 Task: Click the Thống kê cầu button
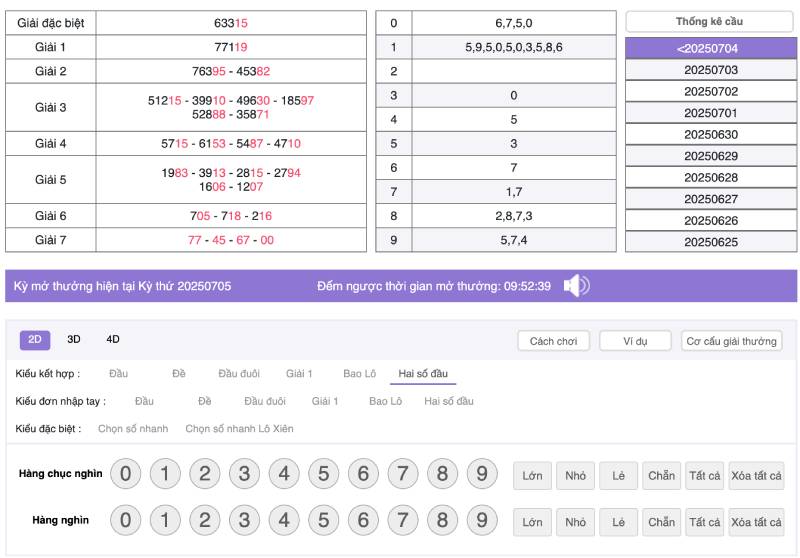(709, 22)
